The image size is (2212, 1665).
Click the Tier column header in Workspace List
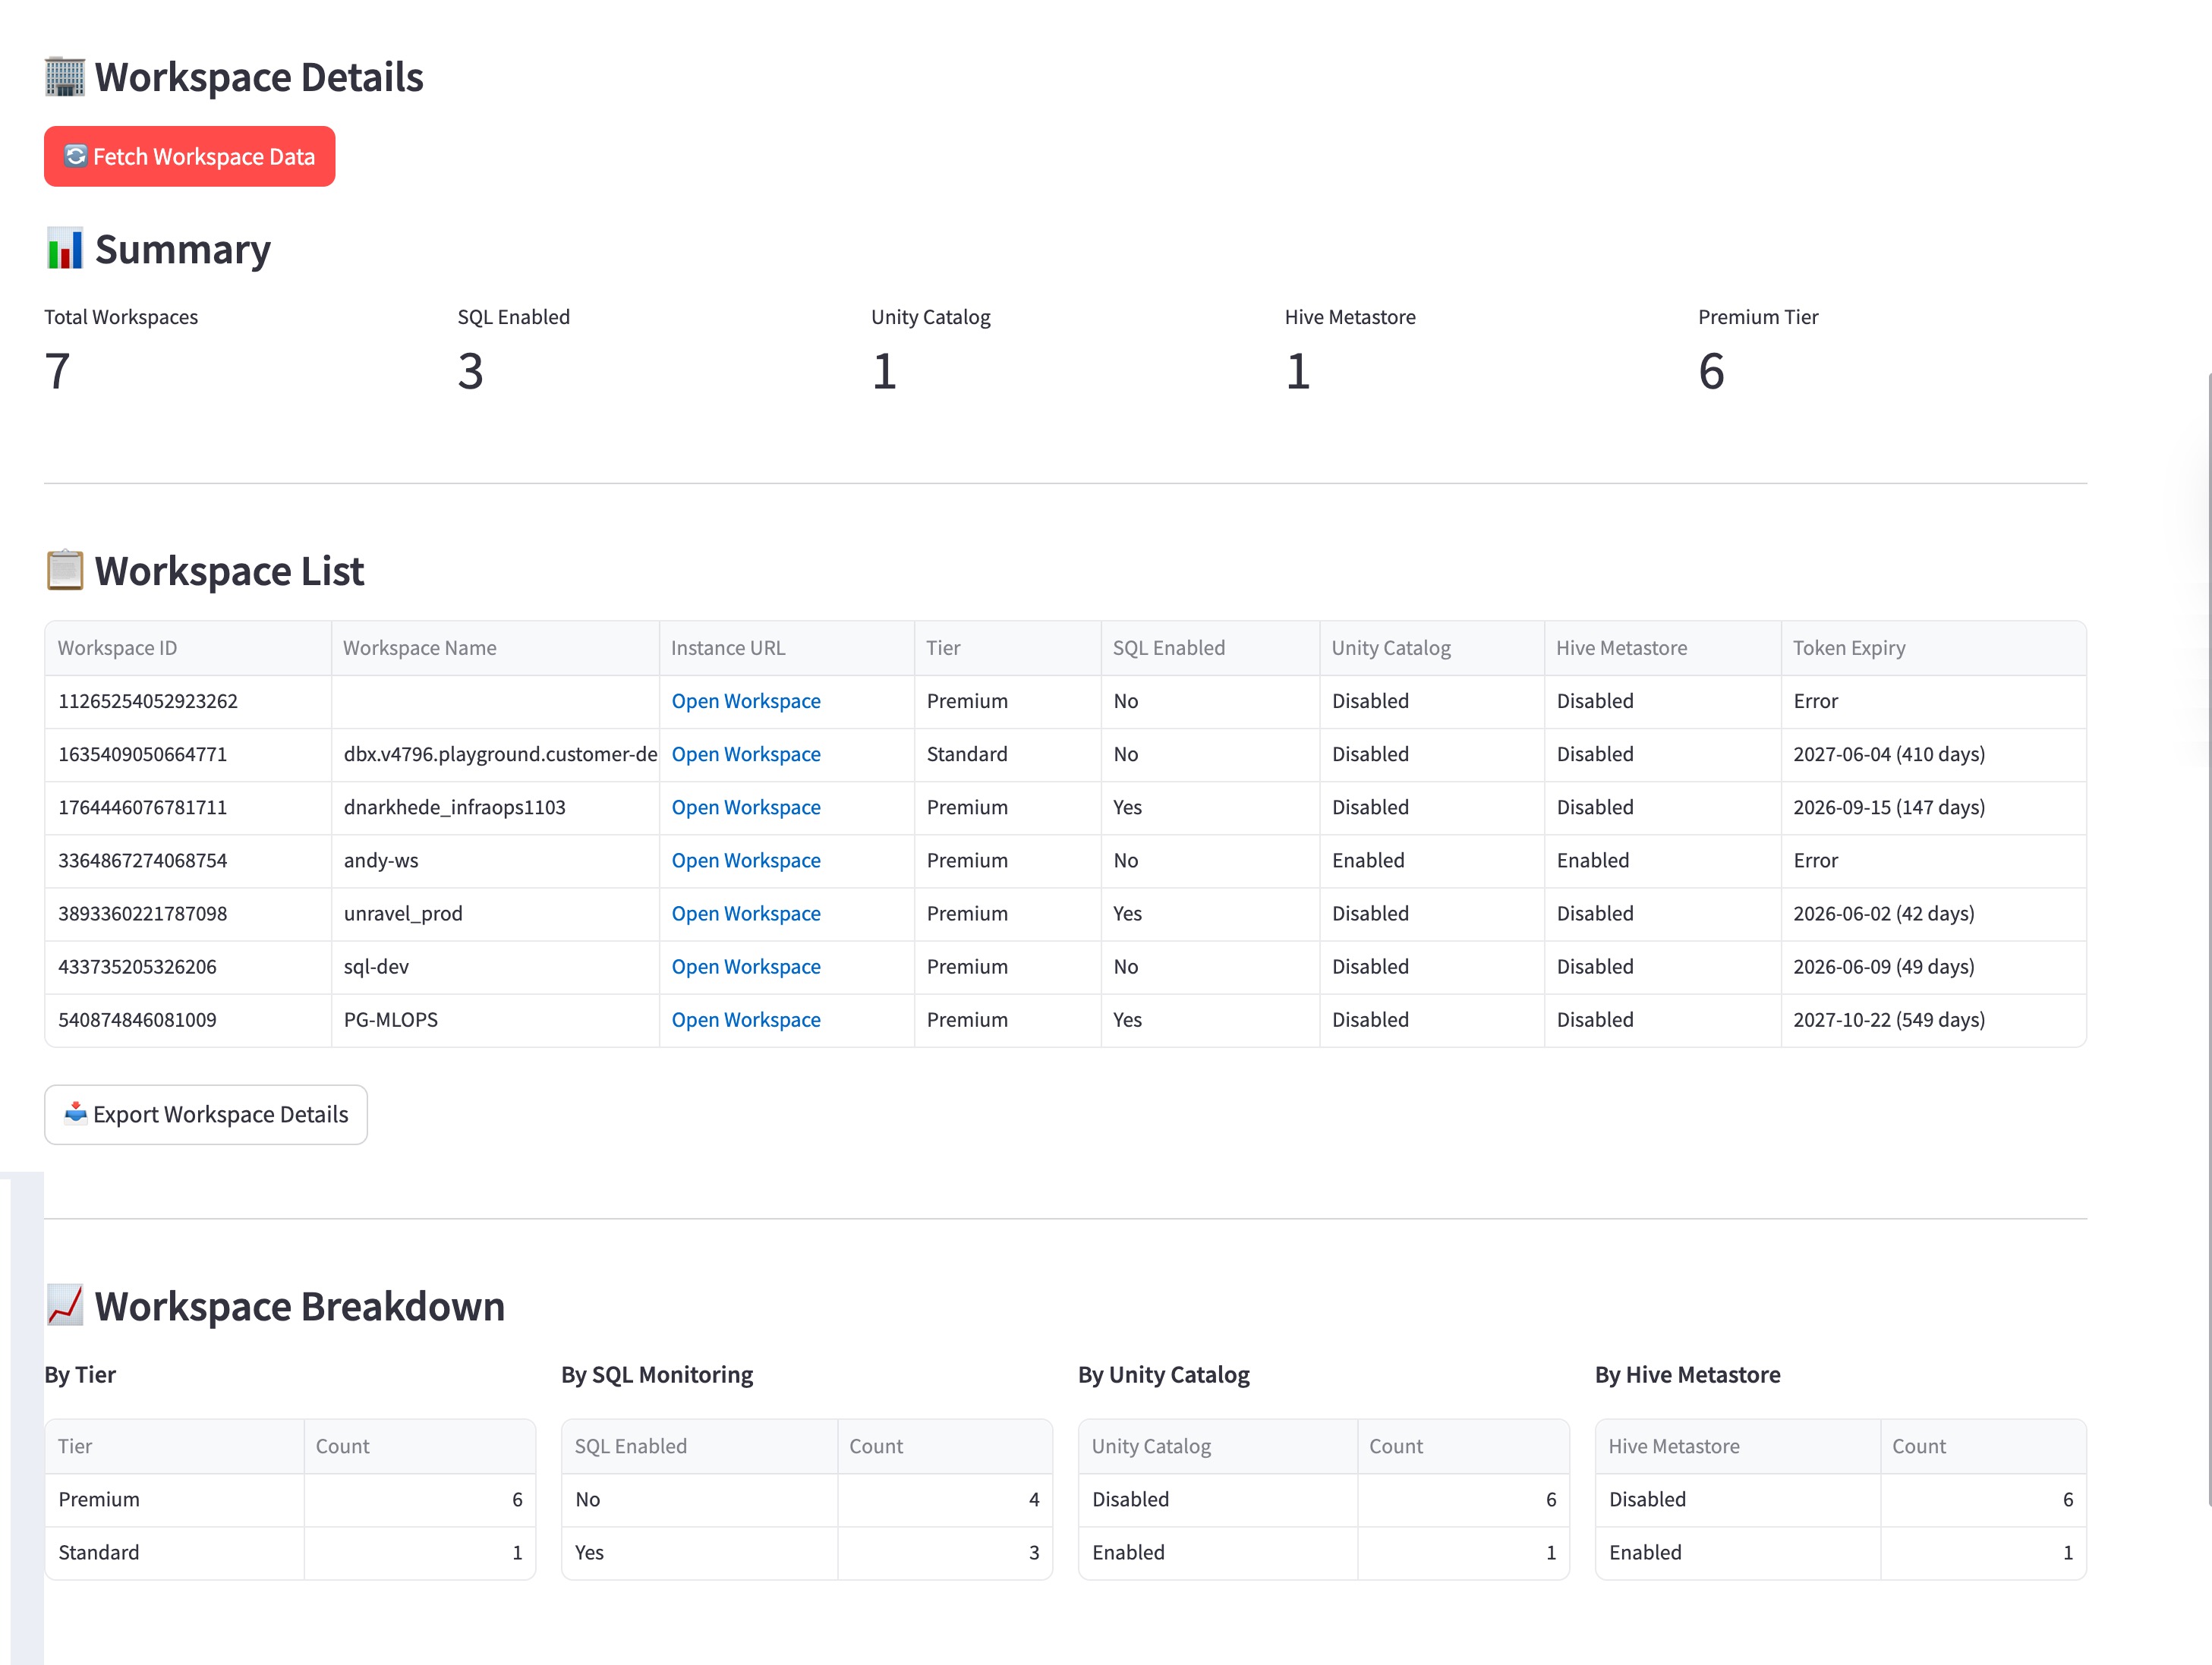(943, 647)
